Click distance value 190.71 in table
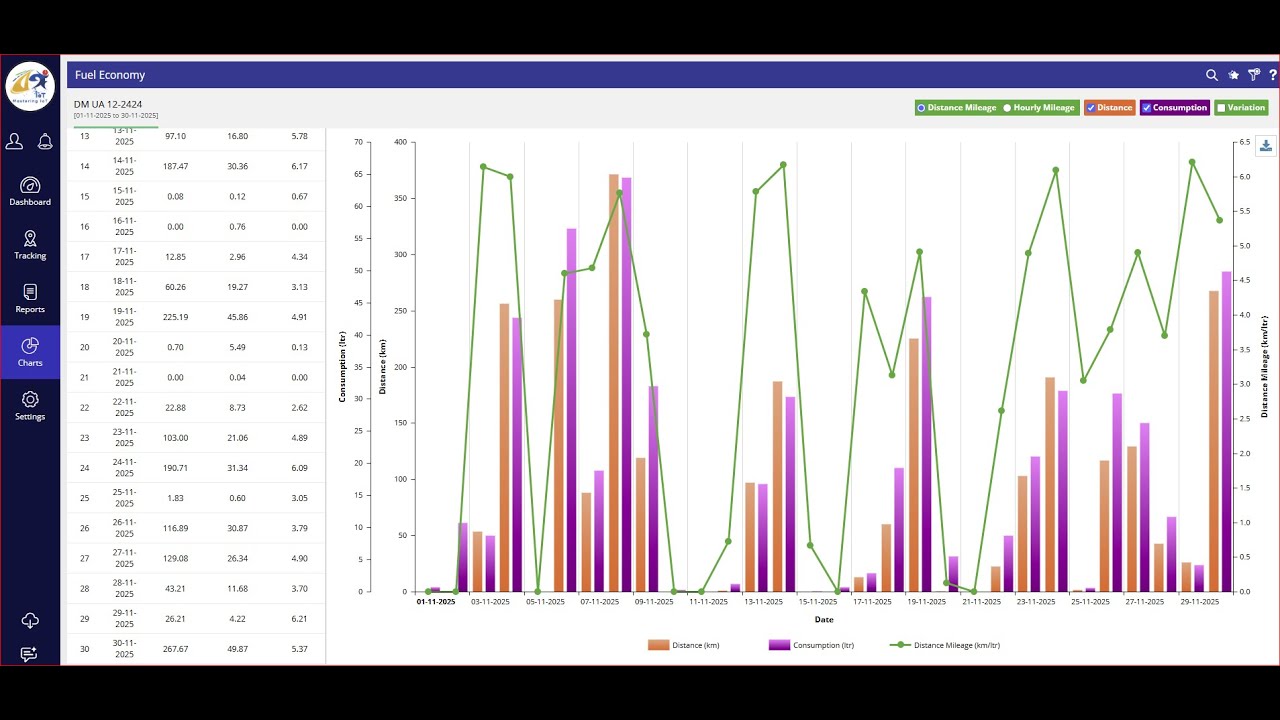The width and height of the screenshot is (1280, 720). [176, 468]
